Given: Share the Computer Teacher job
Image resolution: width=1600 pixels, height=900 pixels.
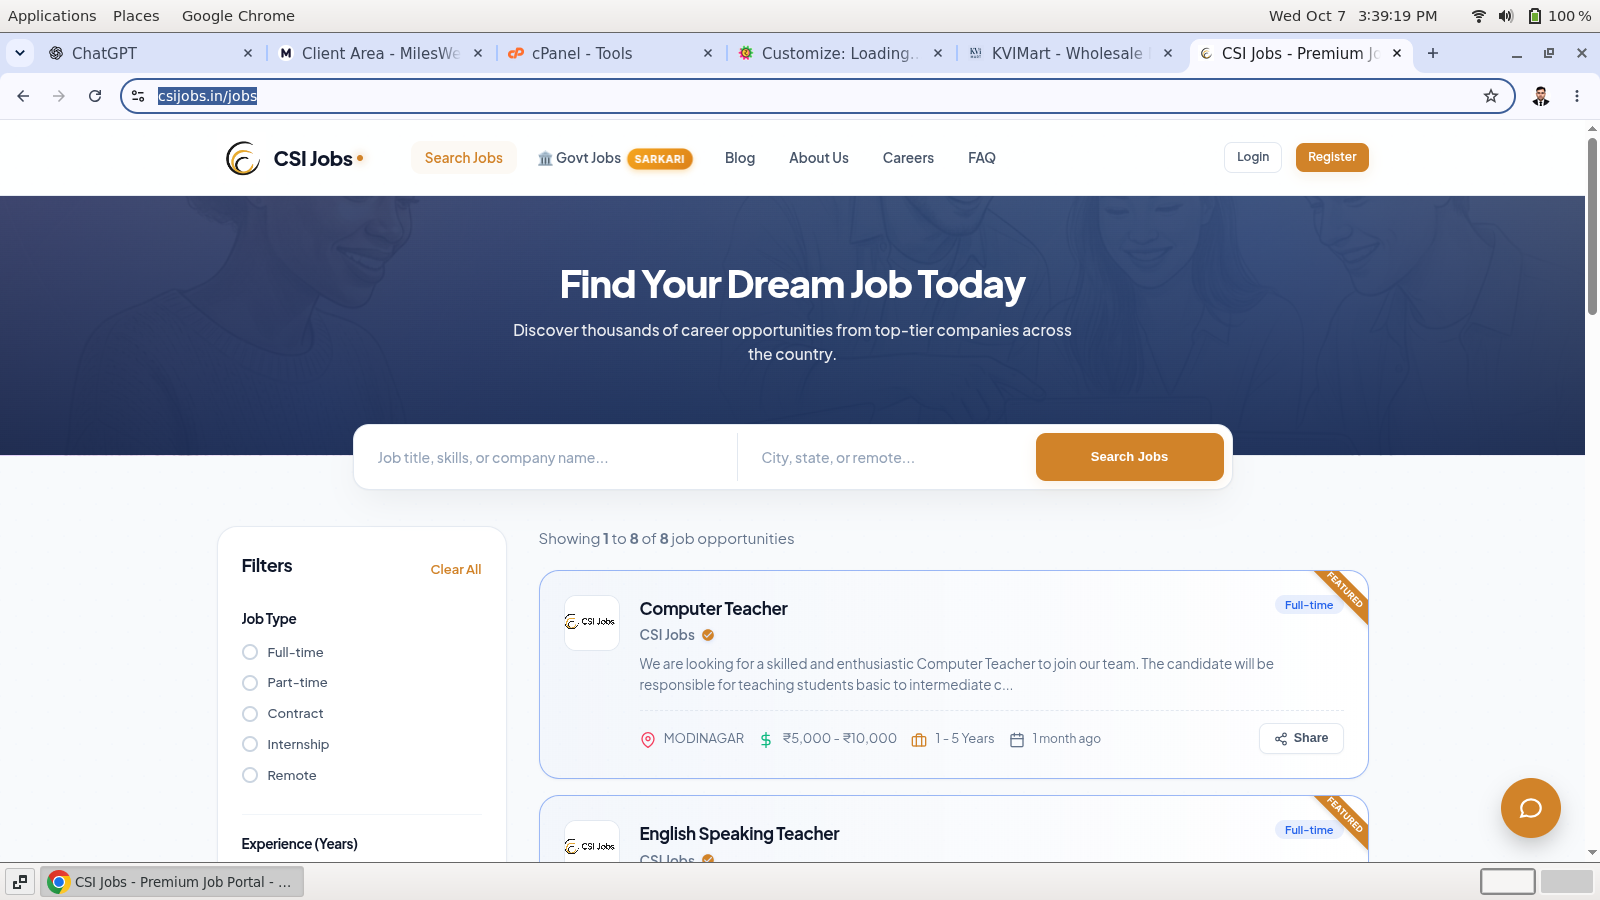Looking at the screenshot, I should (1301, 738).
